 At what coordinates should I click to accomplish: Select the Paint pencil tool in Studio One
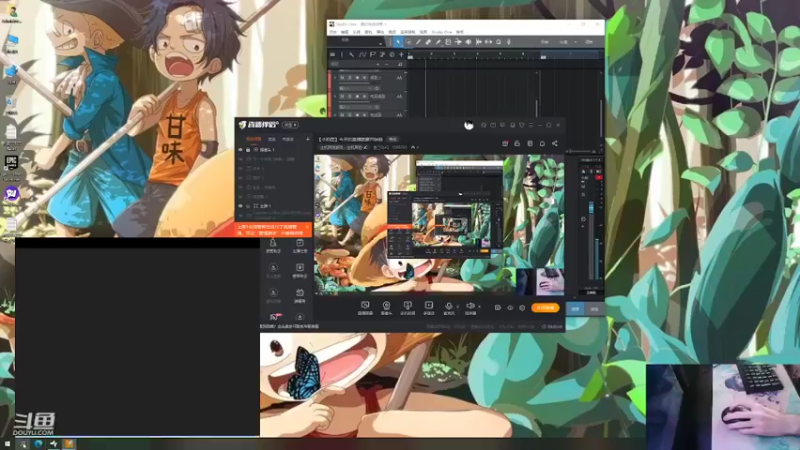click(x=438, y=42)
